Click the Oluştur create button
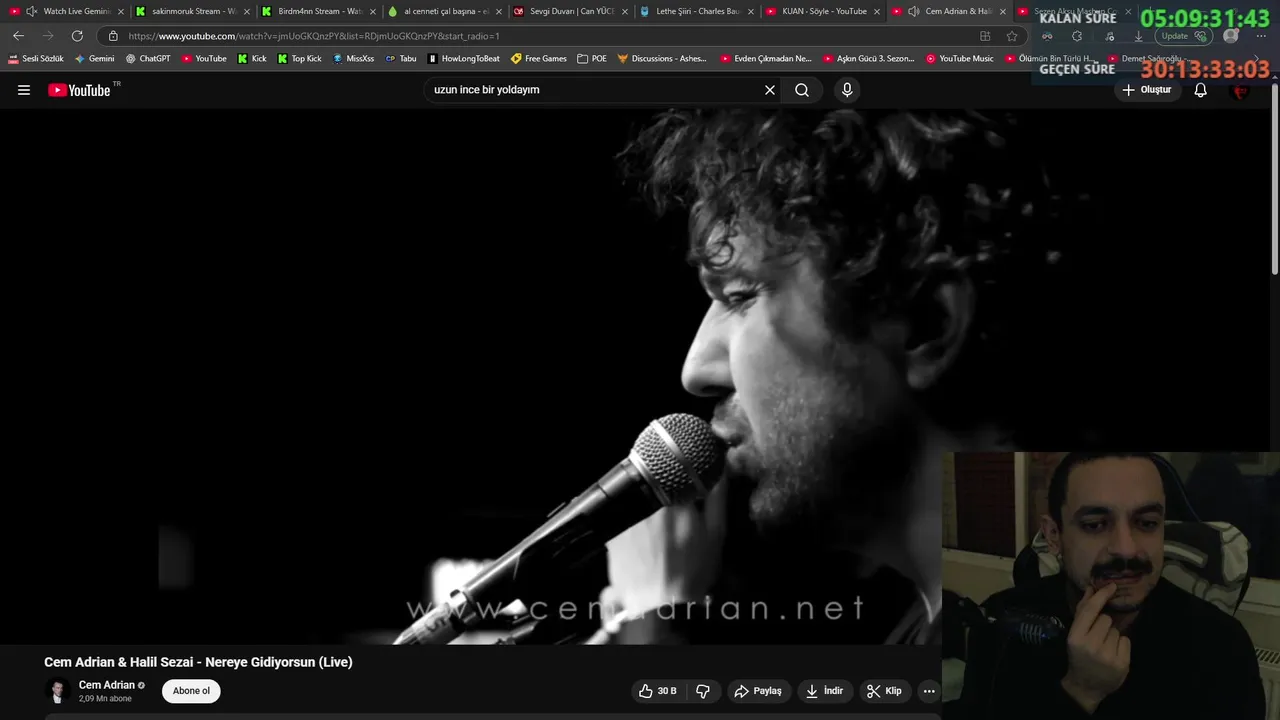 click(x=1146, y=90)
